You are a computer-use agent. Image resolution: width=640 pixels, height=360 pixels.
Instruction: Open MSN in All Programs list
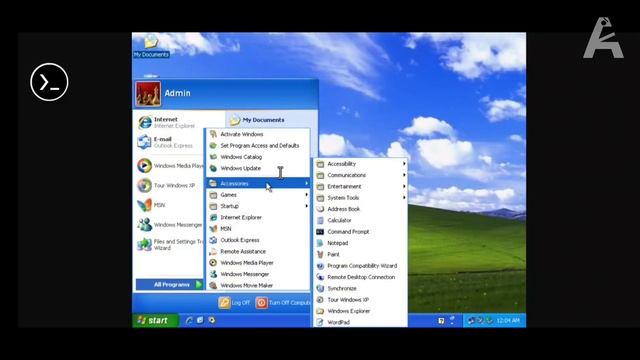tap(258, 229)
